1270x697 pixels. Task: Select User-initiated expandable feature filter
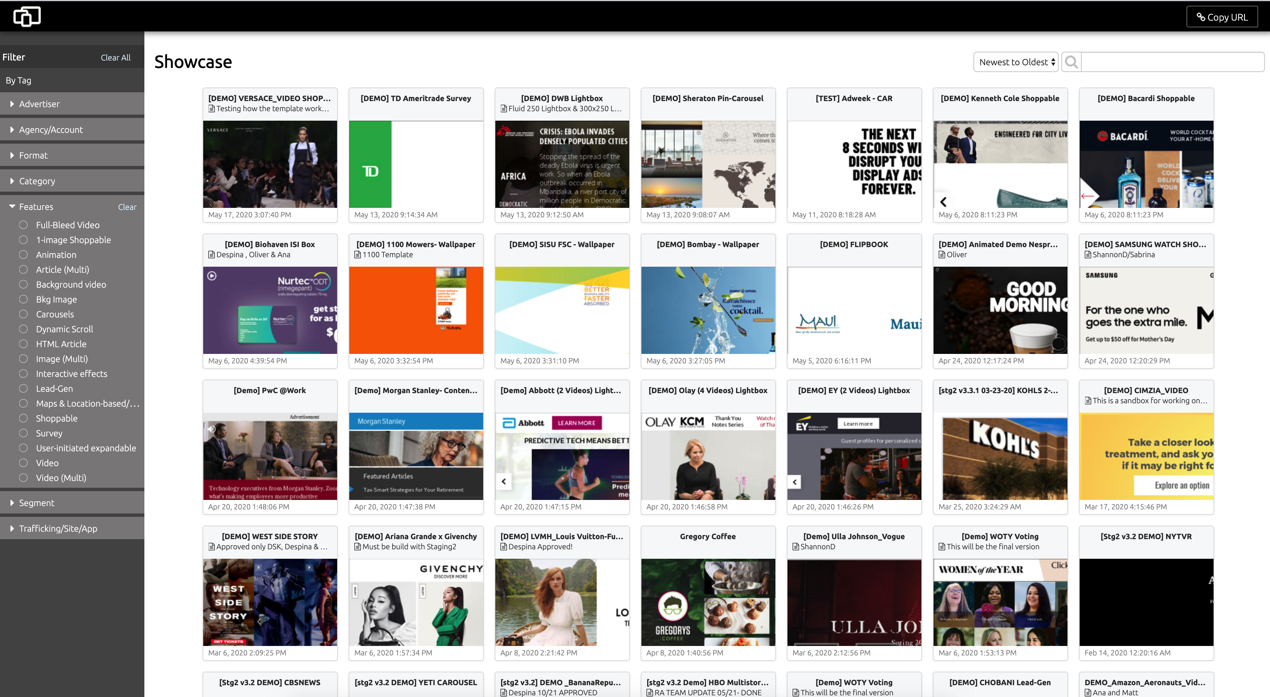pos(23,448)
